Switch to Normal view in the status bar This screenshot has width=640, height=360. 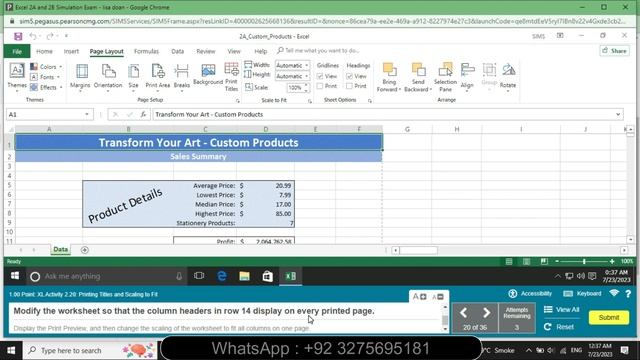(509, 261)
